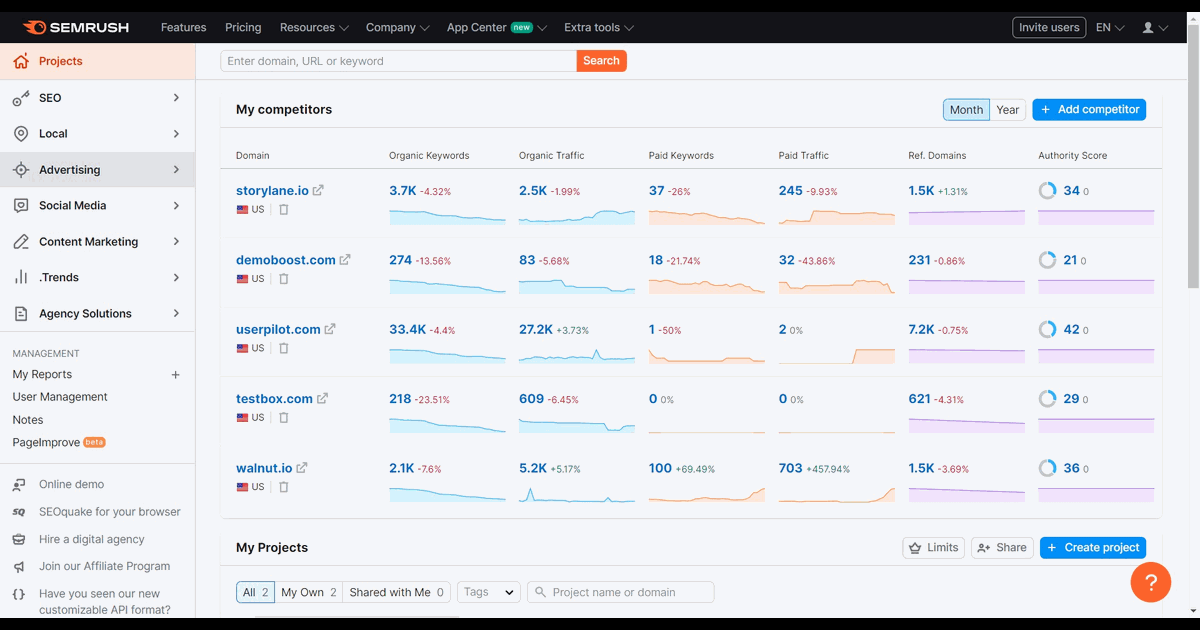Click the SEOquake icon in sidebar

19,512
